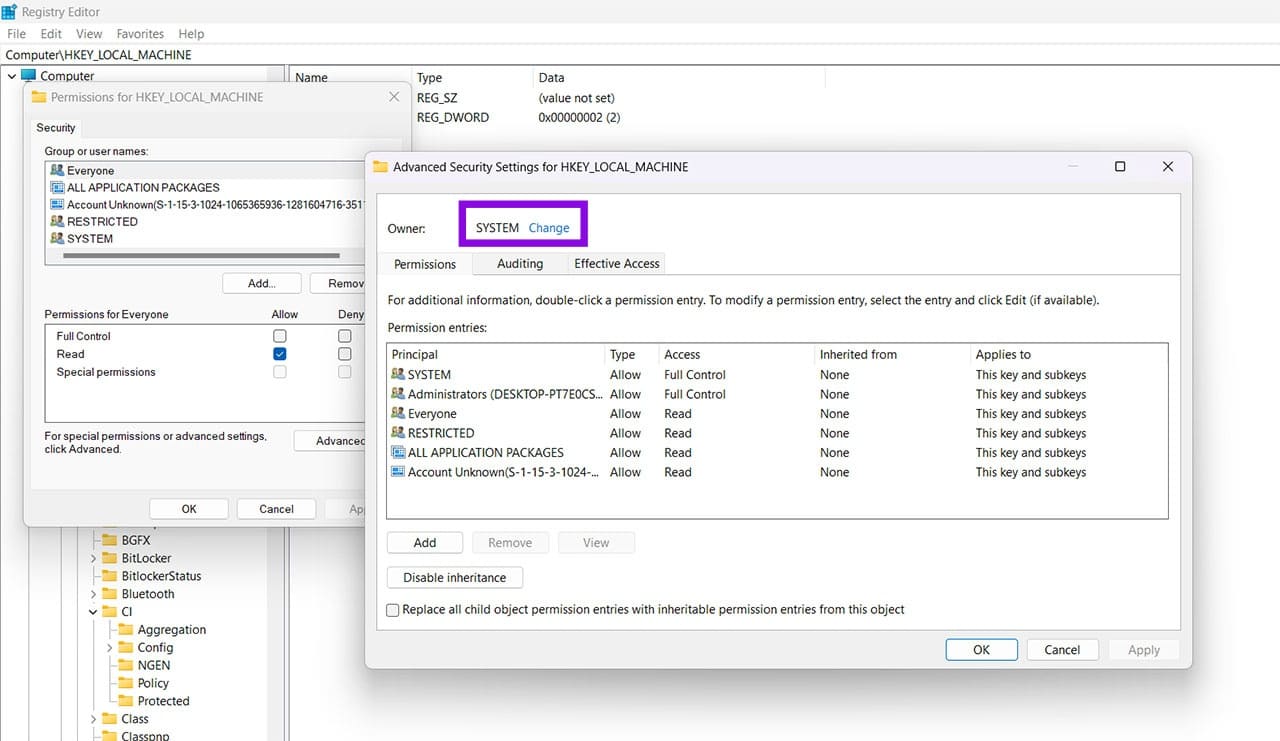Click SYSTEM group icon in Permissions dialog list
1280x741 pixels.
(x=57, y=238)
